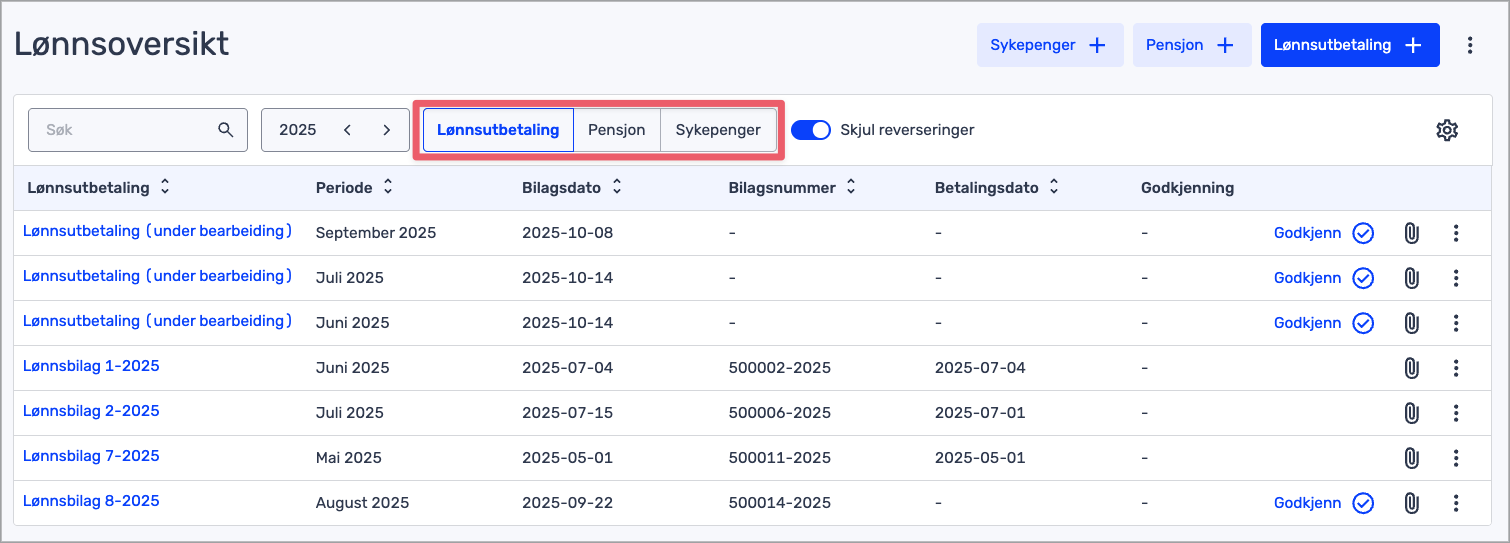Open Lønnsbilag 1-2025 link

point(91,366)
